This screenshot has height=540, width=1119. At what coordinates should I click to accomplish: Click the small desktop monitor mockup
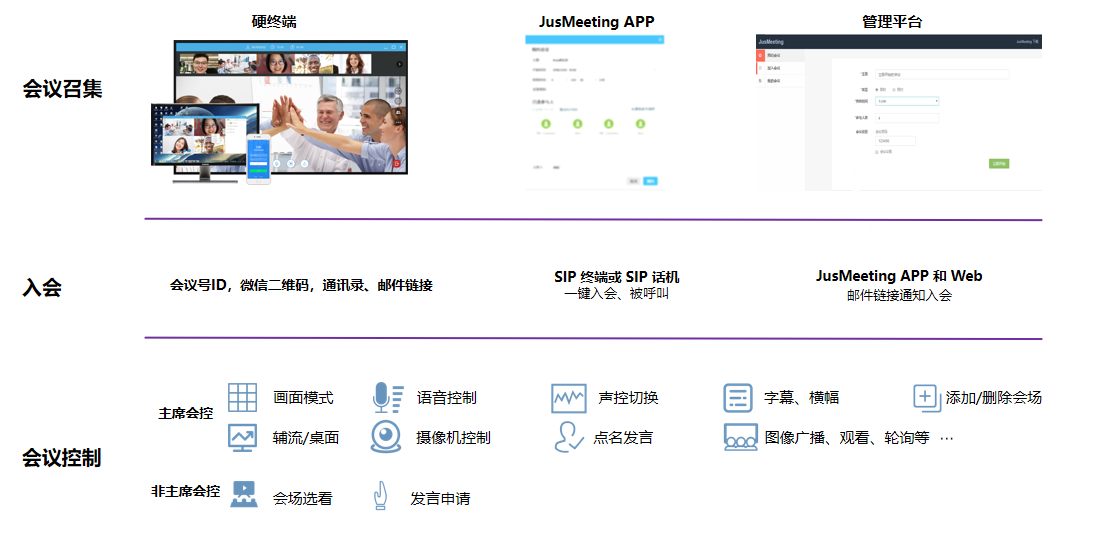[206, 143]
